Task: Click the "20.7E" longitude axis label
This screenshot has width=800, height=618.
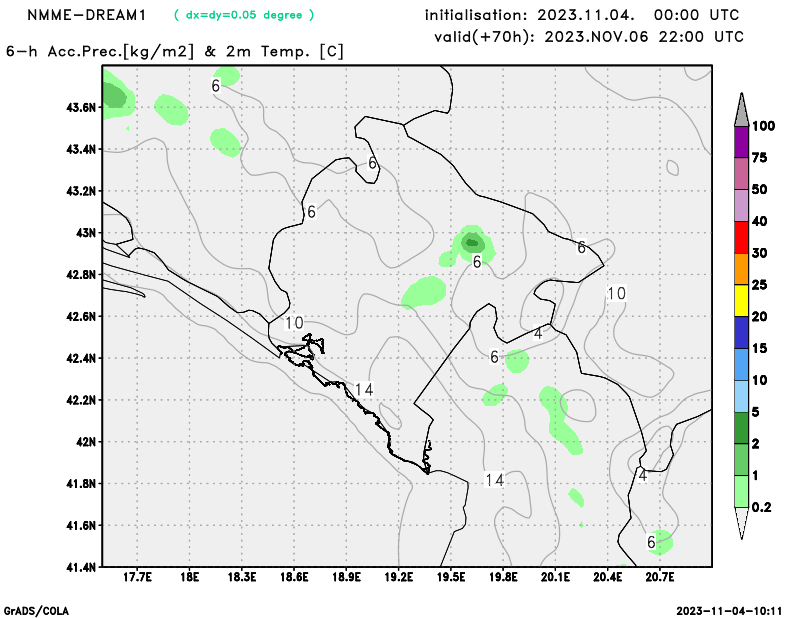Action: click(660, 577)
